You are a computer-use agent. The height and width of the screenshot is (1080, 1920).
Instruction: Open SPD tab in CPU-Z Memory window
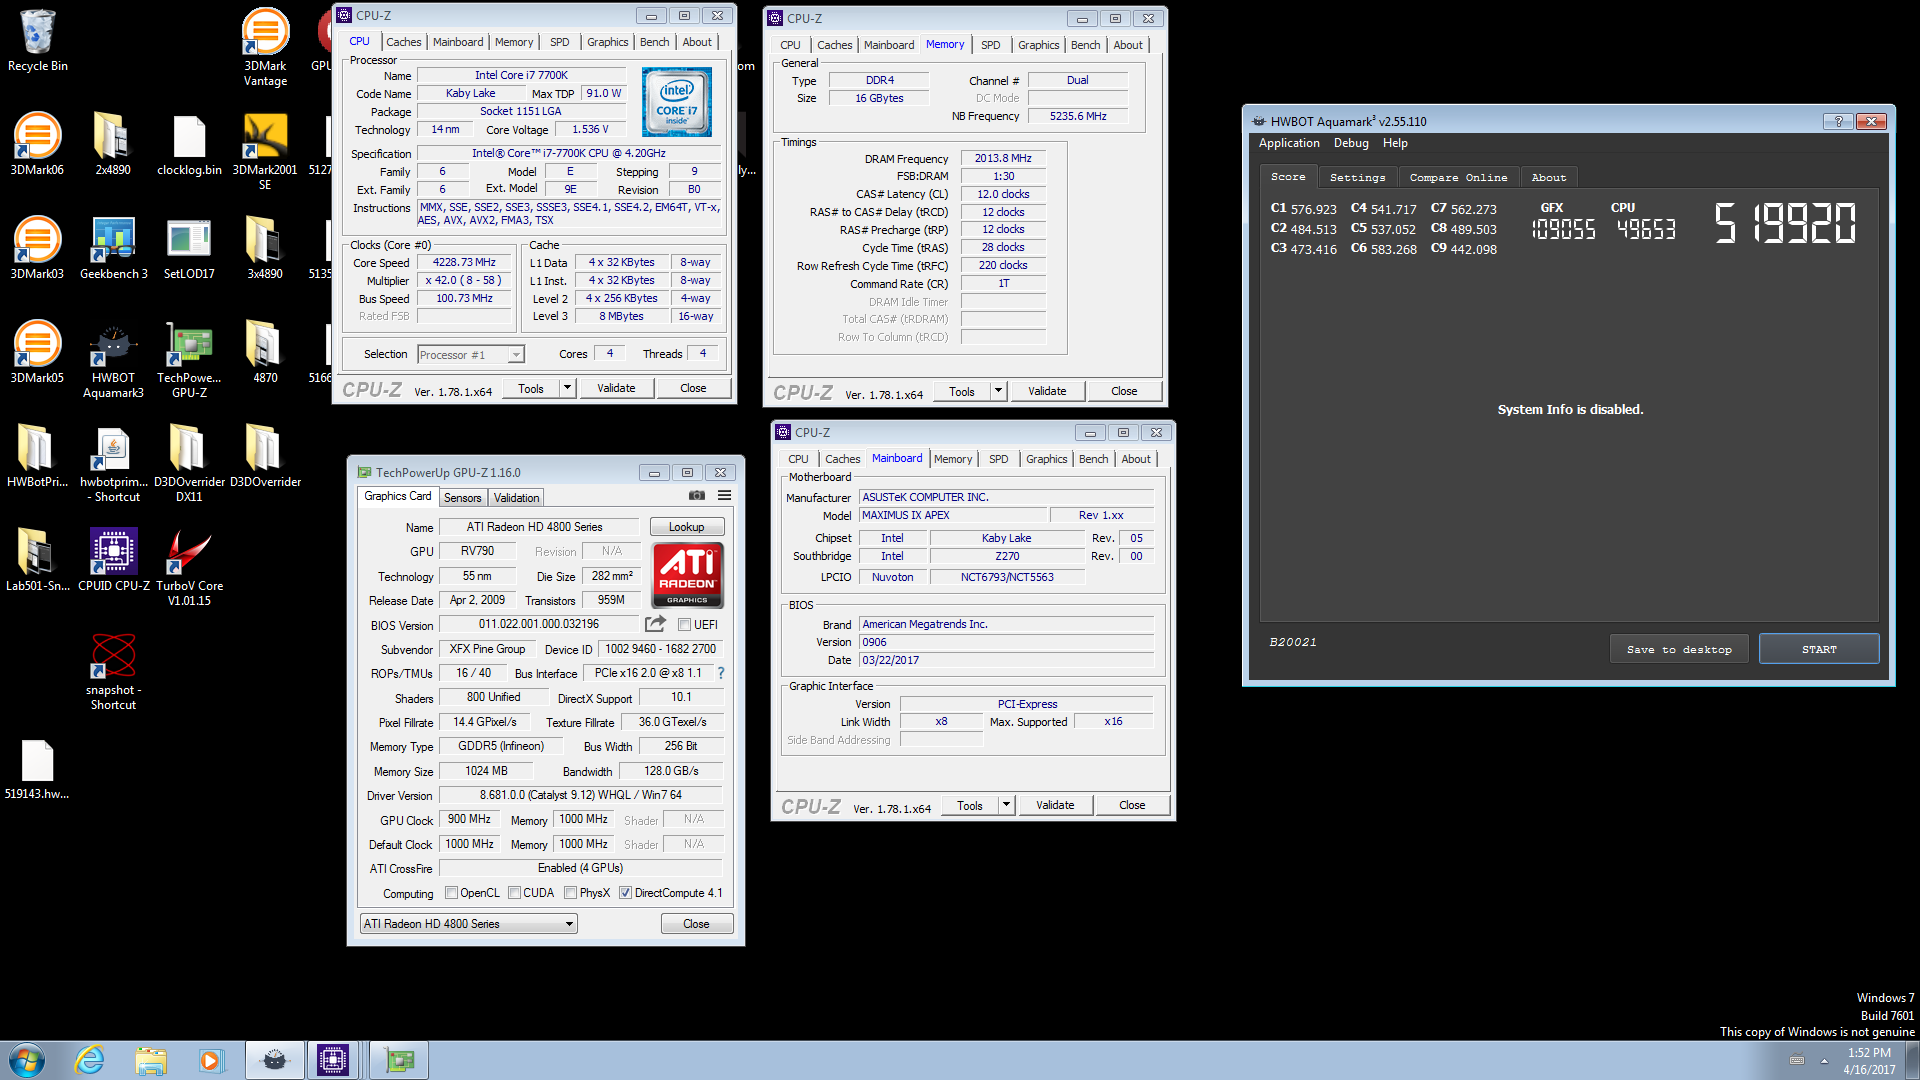tap(991, 45)
